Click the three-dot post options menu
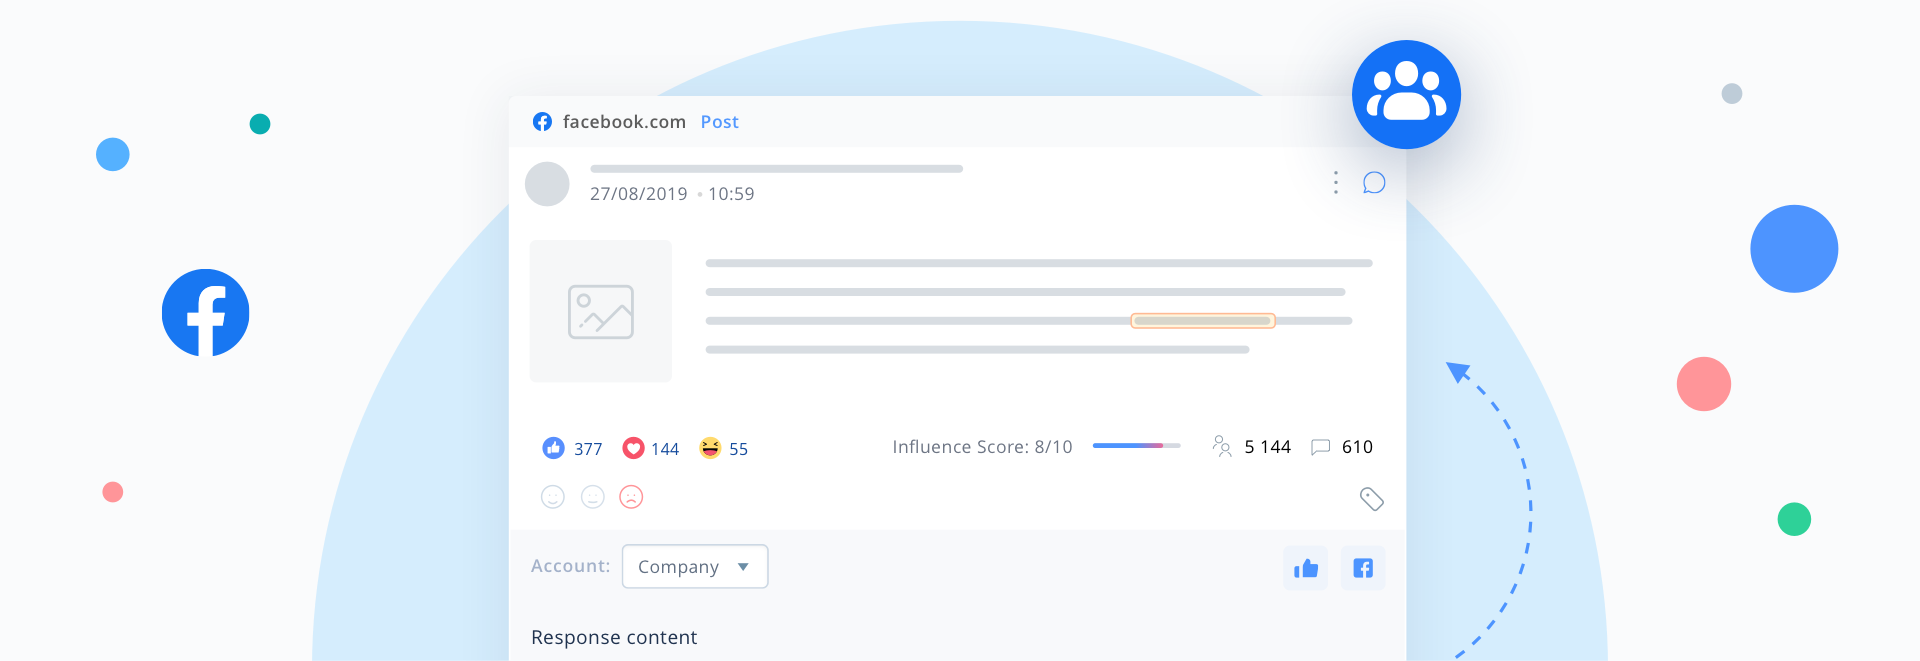1920x661 pixels. 1335,182
